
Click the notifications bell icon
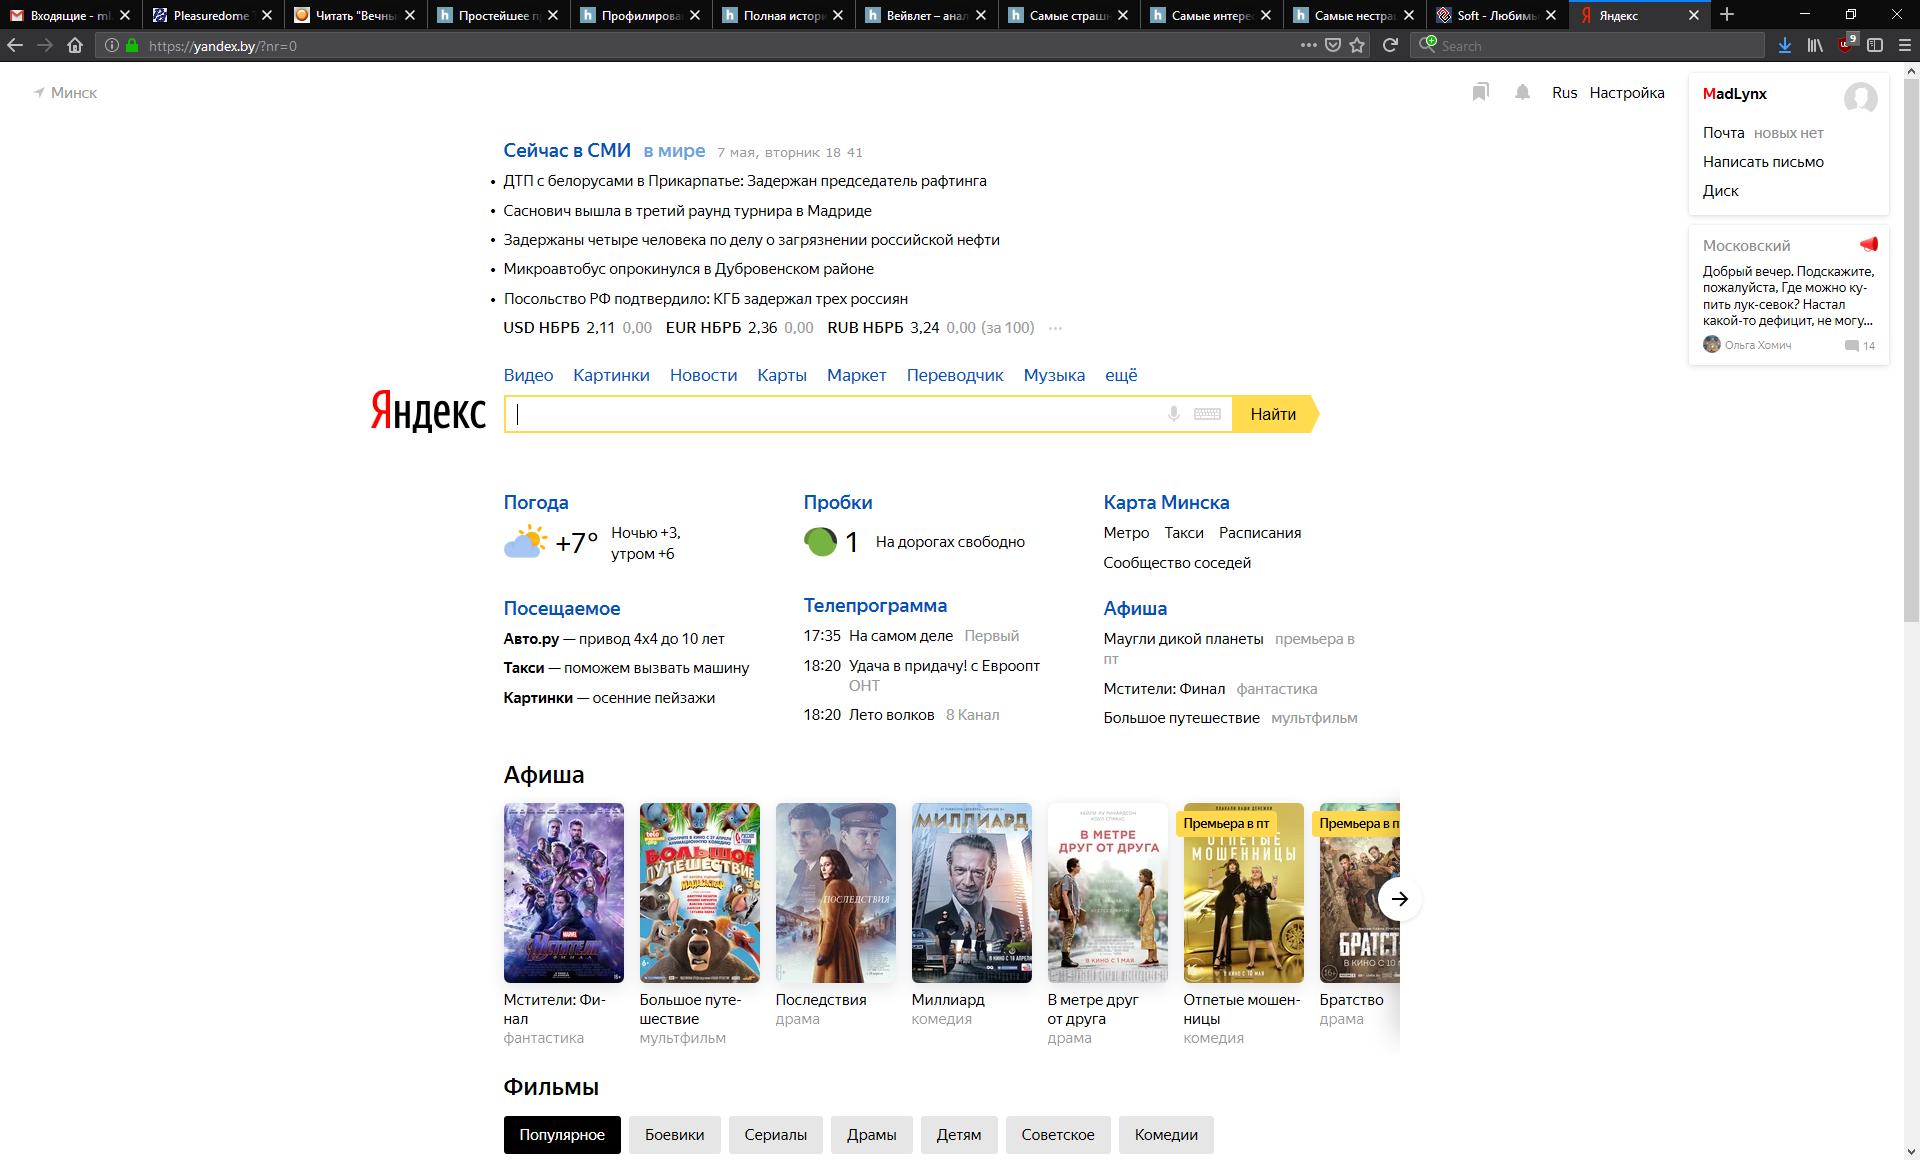coord(1522,92)
